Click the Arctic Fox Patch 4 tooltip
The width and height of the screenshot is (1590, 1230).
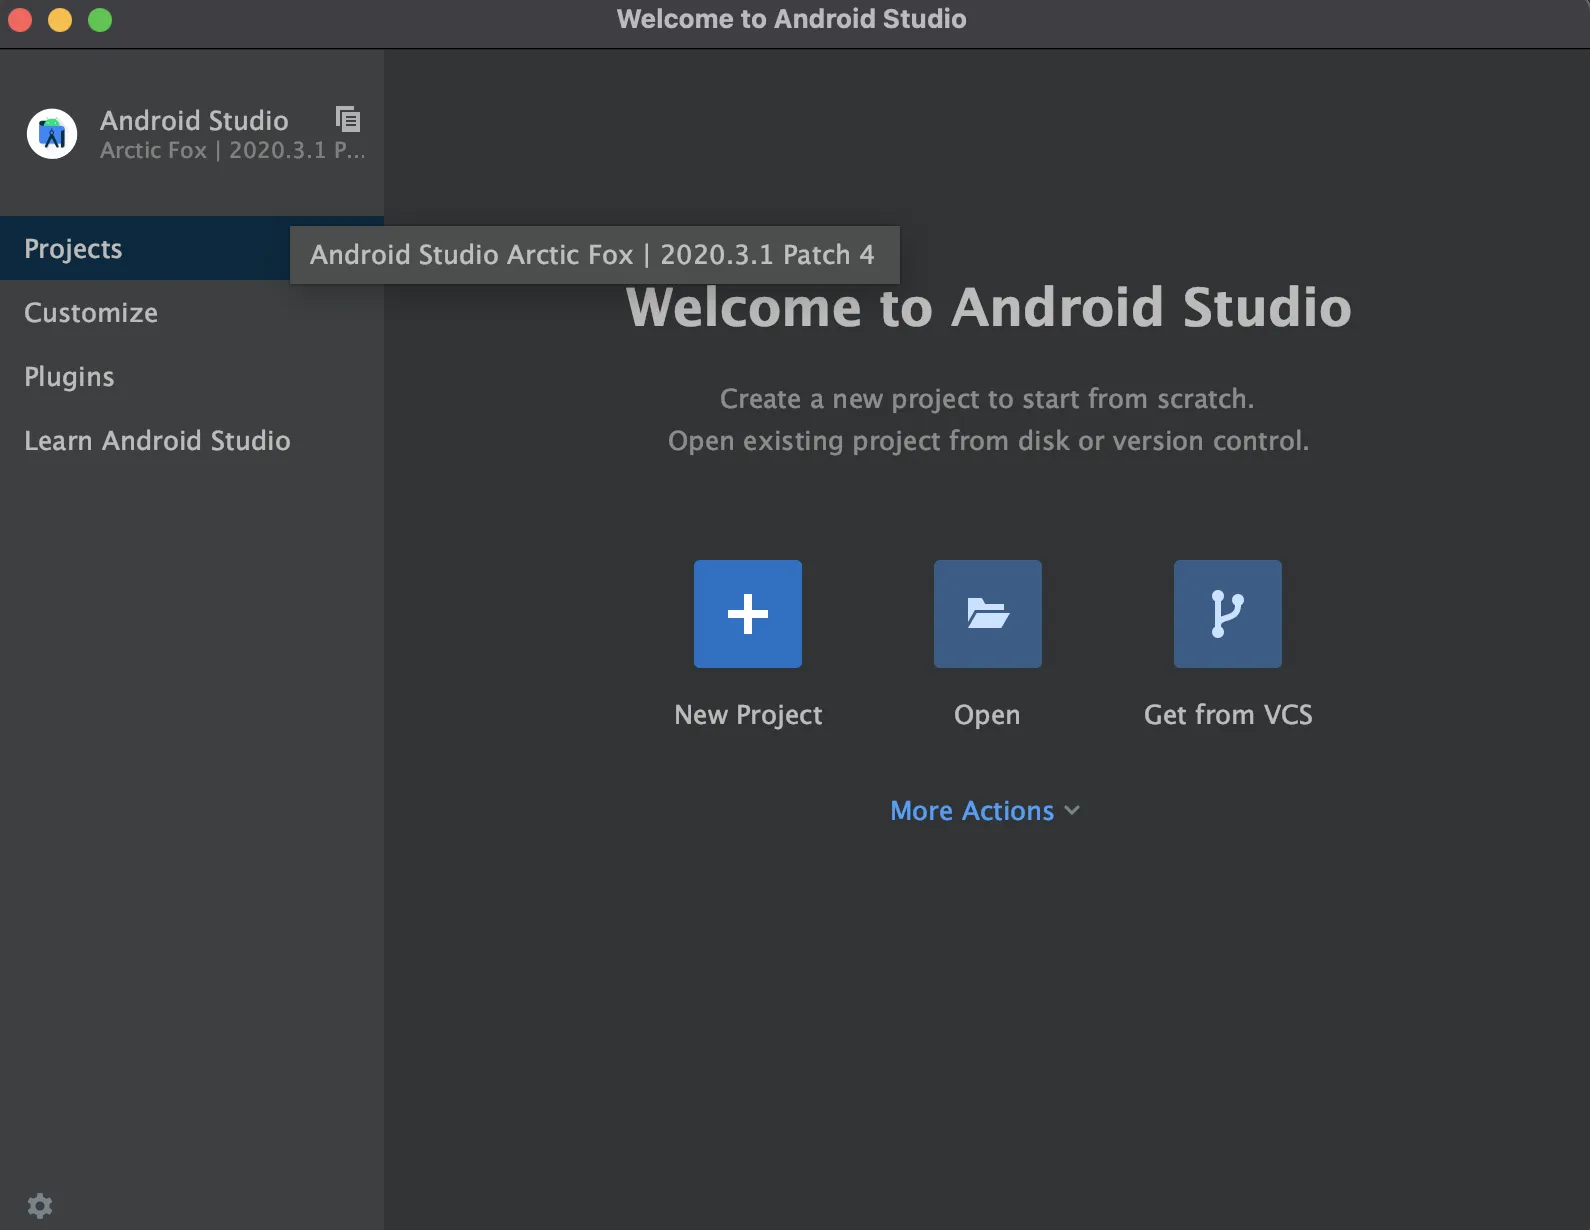click(x=593, y=255)
